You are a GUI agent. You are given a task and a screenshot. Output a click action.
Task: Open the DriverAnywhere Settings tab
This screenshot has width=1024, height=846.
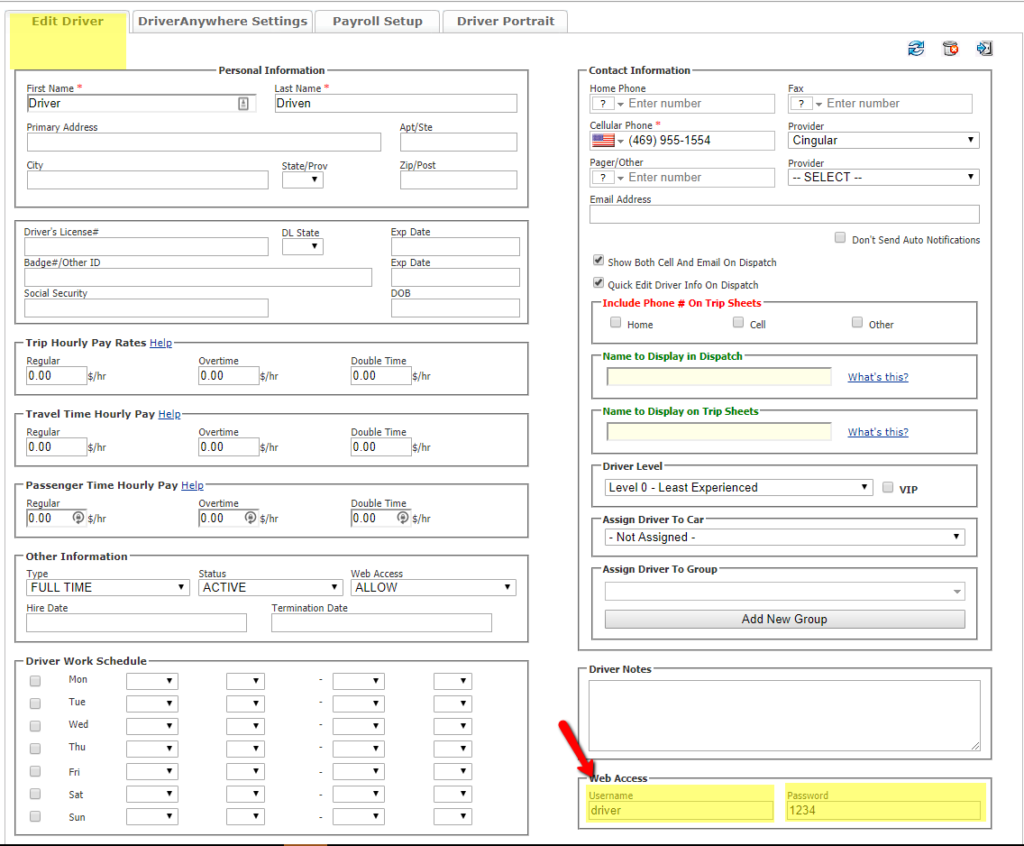coord(222,21)
